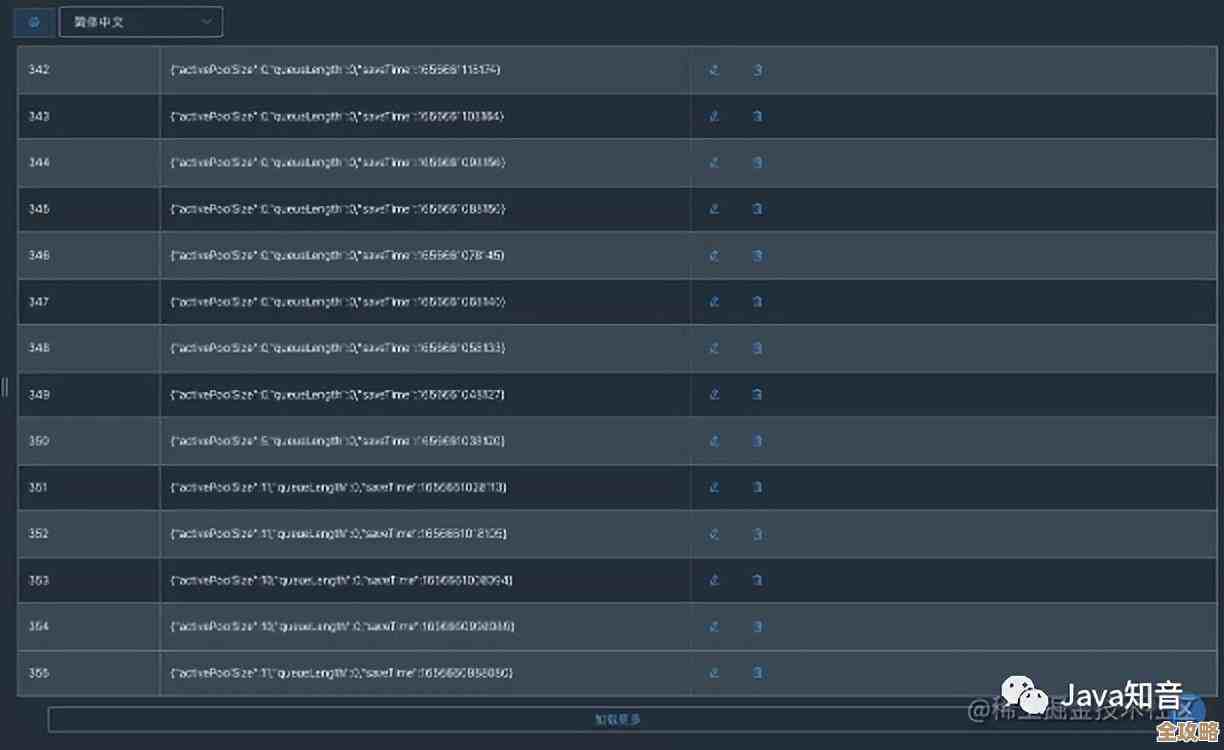Viewport: 1224px width, 750px height.
Task: Click the edit icon for row 342
Action: click(x=714, y=70)
